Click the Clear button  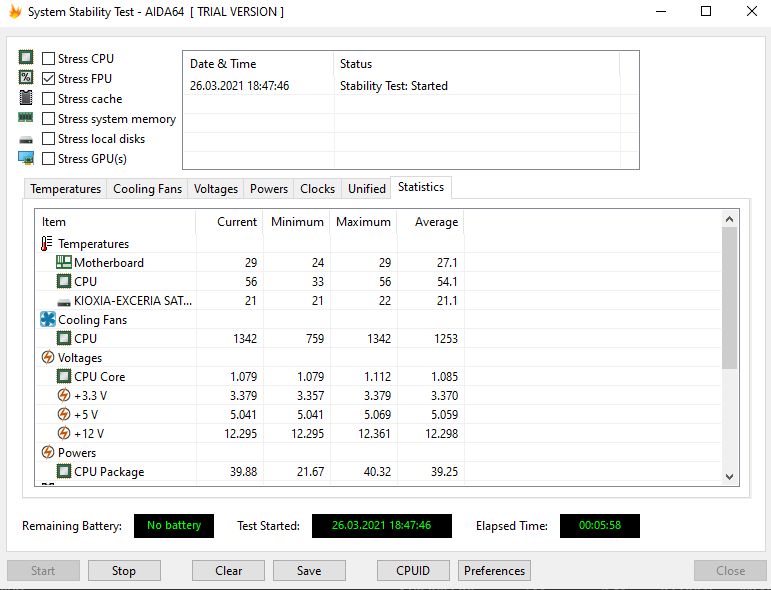pos(228,570)
